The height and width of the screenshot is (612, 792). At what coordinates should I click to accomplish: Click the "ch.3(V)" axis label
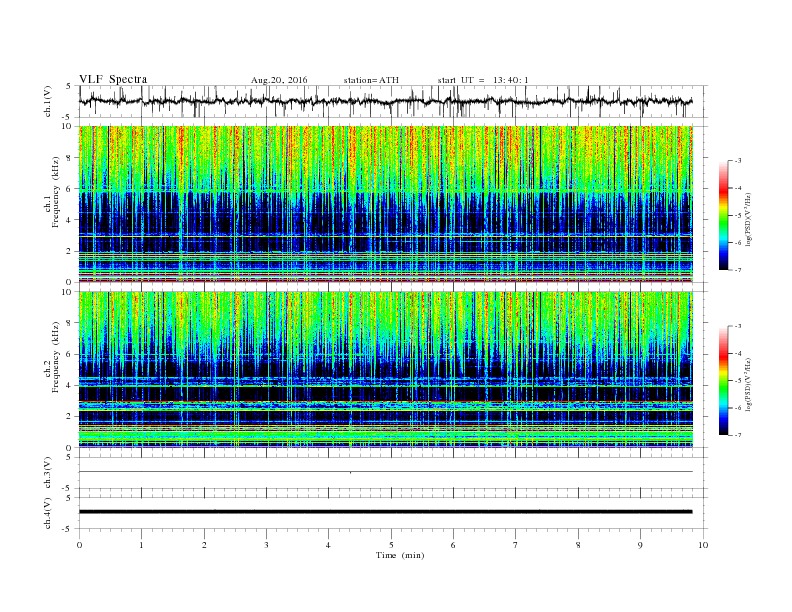[48, 474]
